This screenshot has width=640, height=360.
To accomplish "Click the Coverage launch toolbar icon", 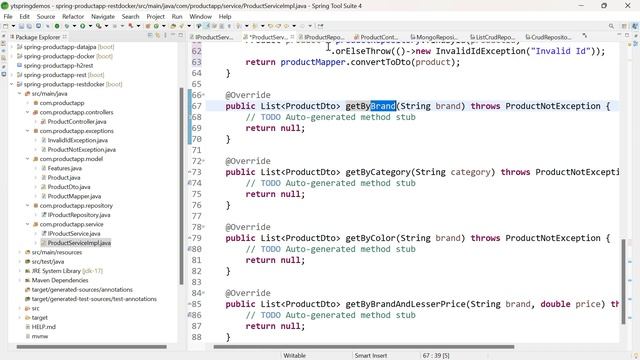I will click(x=98, y=26).
